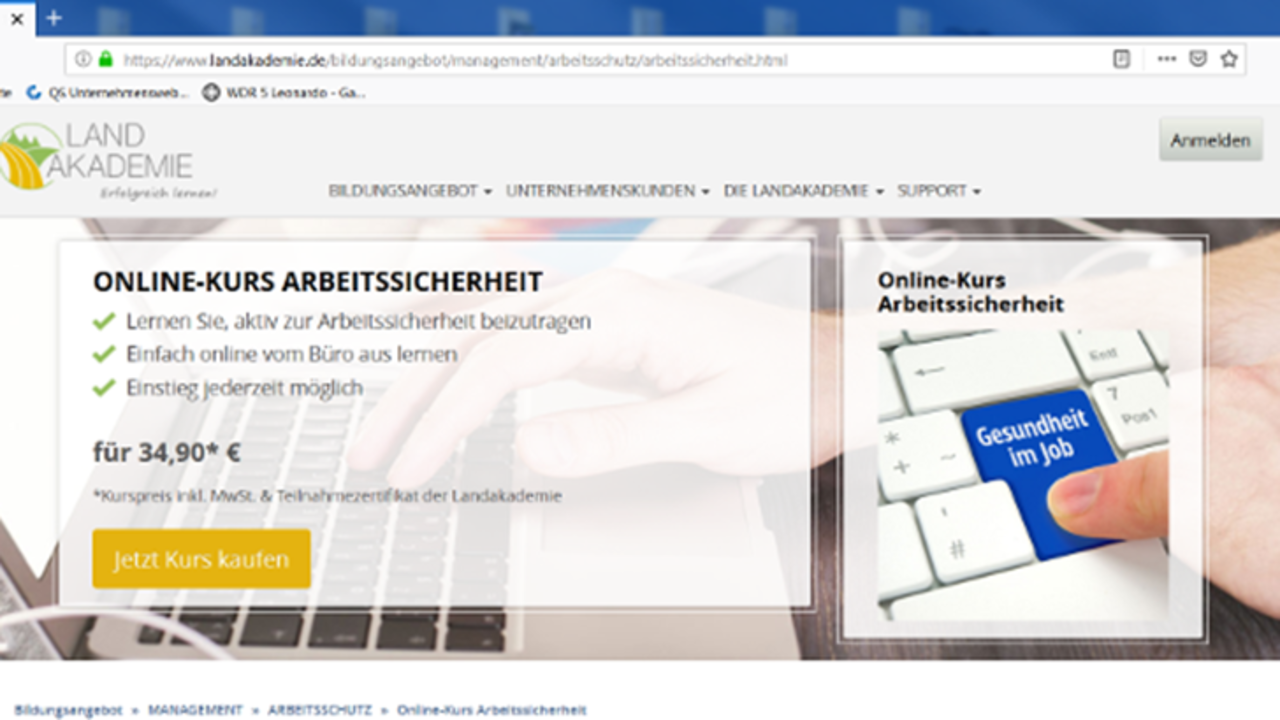Save the page to Pocket
This screenshot has width=1280, height=720.
(x=1197, y=59)
